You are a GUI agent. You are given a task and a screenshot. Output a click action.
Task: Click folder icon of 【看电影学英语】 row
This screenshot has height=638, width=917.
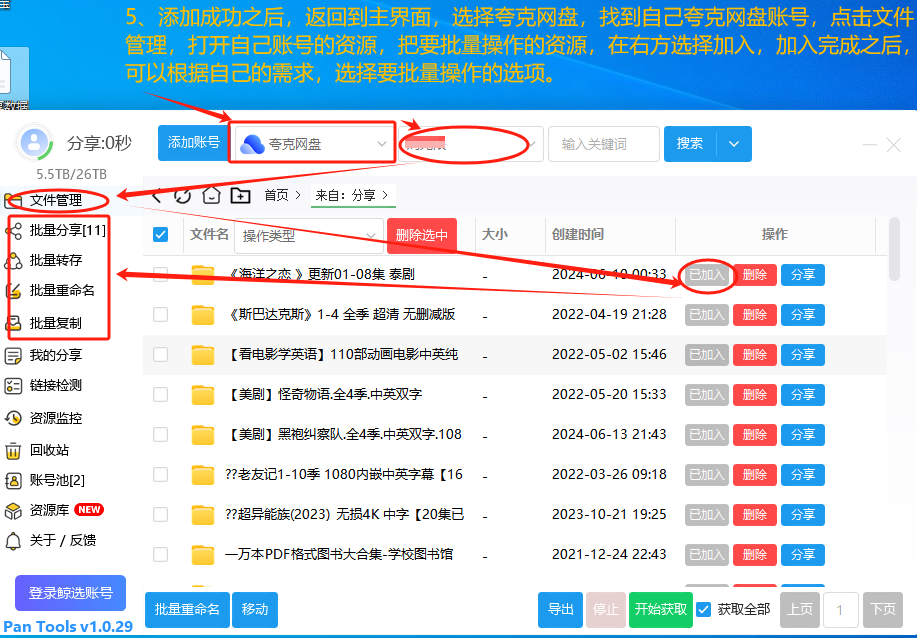(203, 354)
